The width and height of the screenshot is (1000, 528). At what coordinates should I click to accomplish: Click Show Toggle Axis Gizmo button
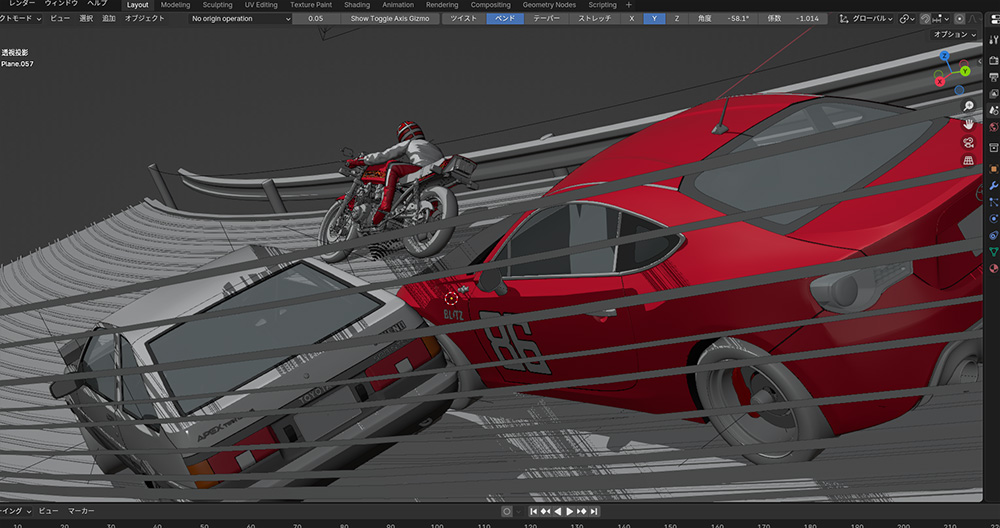pyautogui.click(x=390, y=18)
